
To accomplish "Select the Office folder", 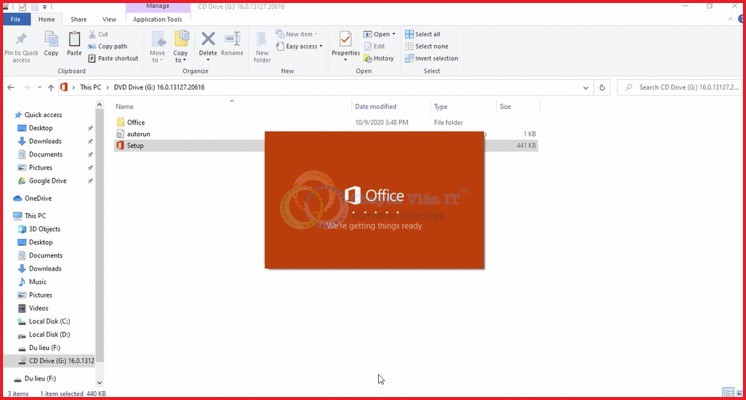I will pyautogui.click(x=136, y=122).
